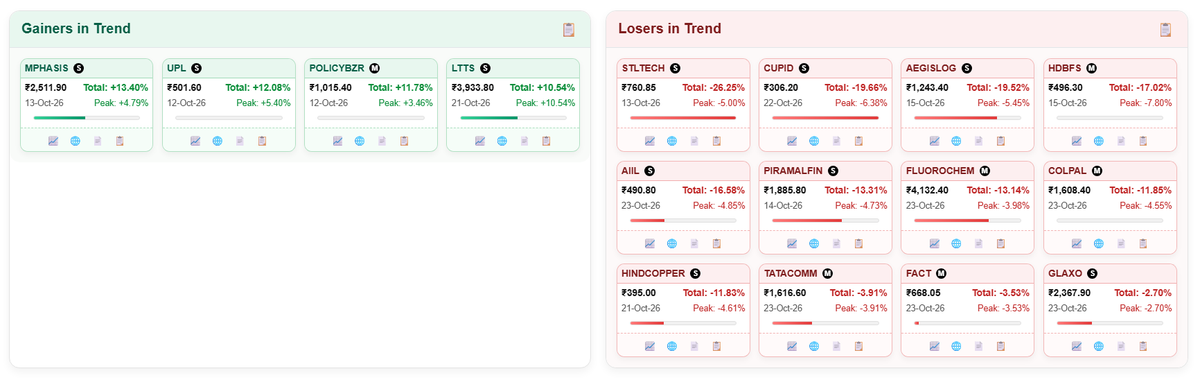Select the Total: -11.83% value on HINDCOPPER
The width and height of the screenshot is (1200, 380).
[714, 293]
